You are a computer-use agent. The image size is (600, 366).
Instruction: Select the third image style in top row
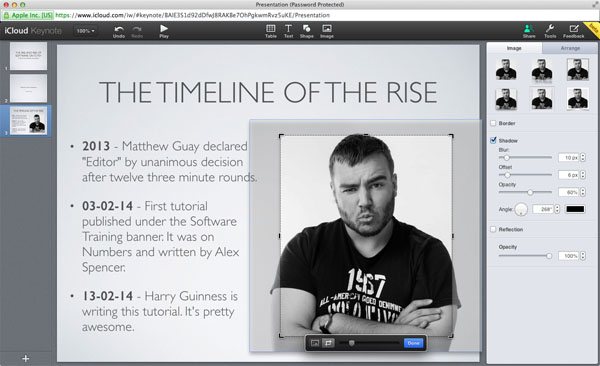tap(577, 69)
